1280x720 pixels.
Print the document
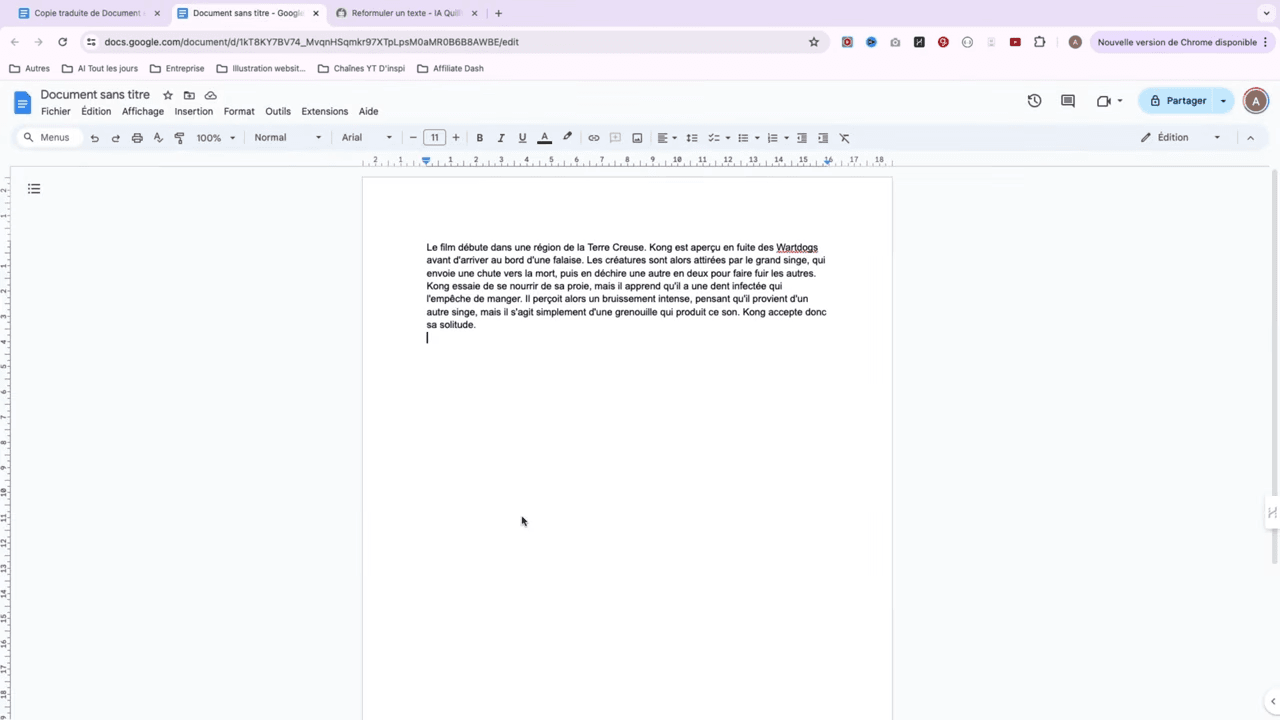[137, 138]
